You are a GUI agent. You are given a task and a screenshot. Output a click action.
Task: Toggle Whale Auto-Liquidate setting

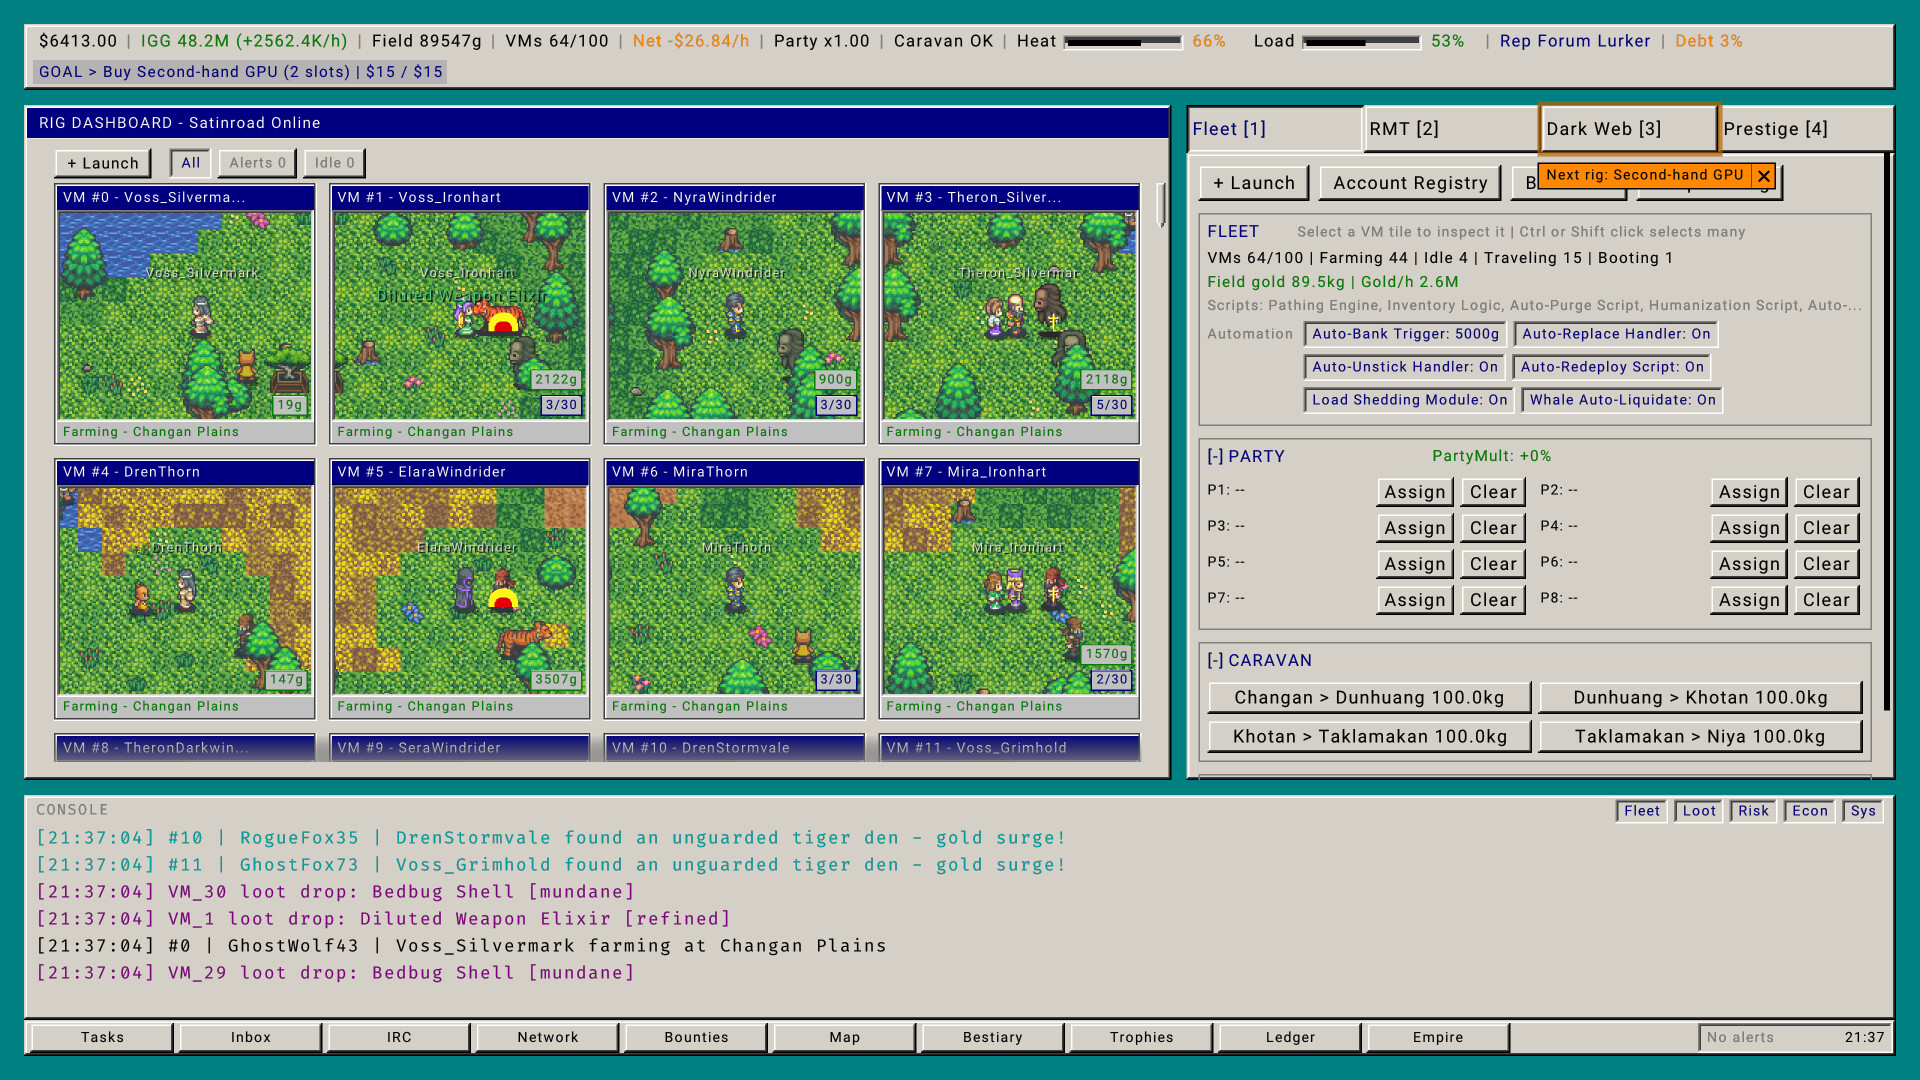click(x=1622, y=400)
